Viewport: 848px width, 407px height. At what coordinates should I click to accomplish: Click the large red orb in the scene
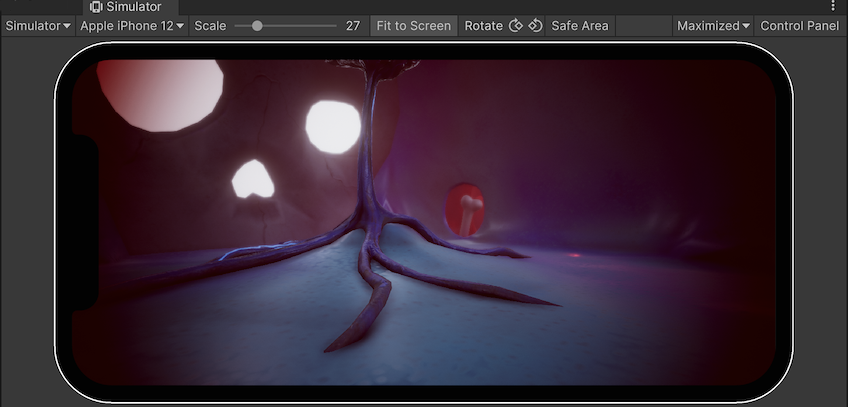point(158,92)
